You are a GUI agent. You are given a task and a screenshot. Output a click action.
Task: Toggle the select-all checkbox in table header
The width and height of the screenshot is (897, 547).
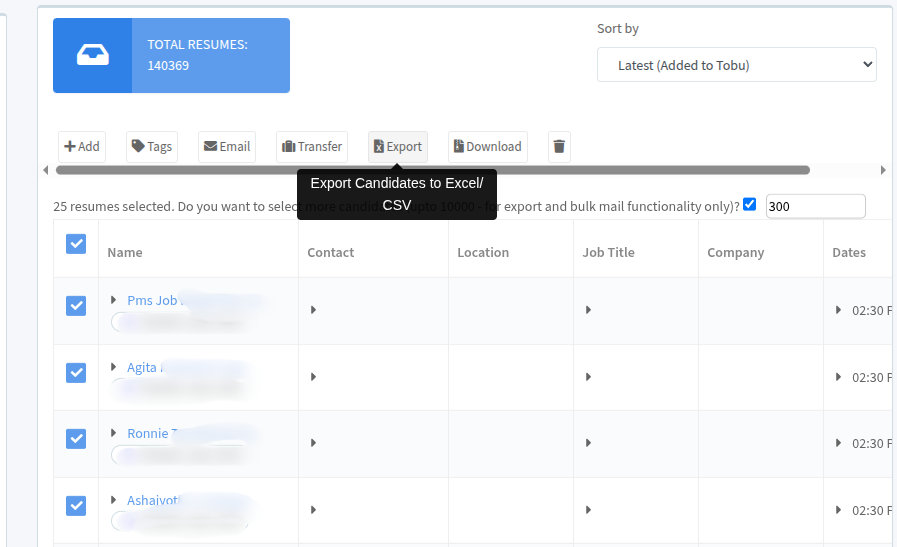pyautogui.click(x=76, y=244)
